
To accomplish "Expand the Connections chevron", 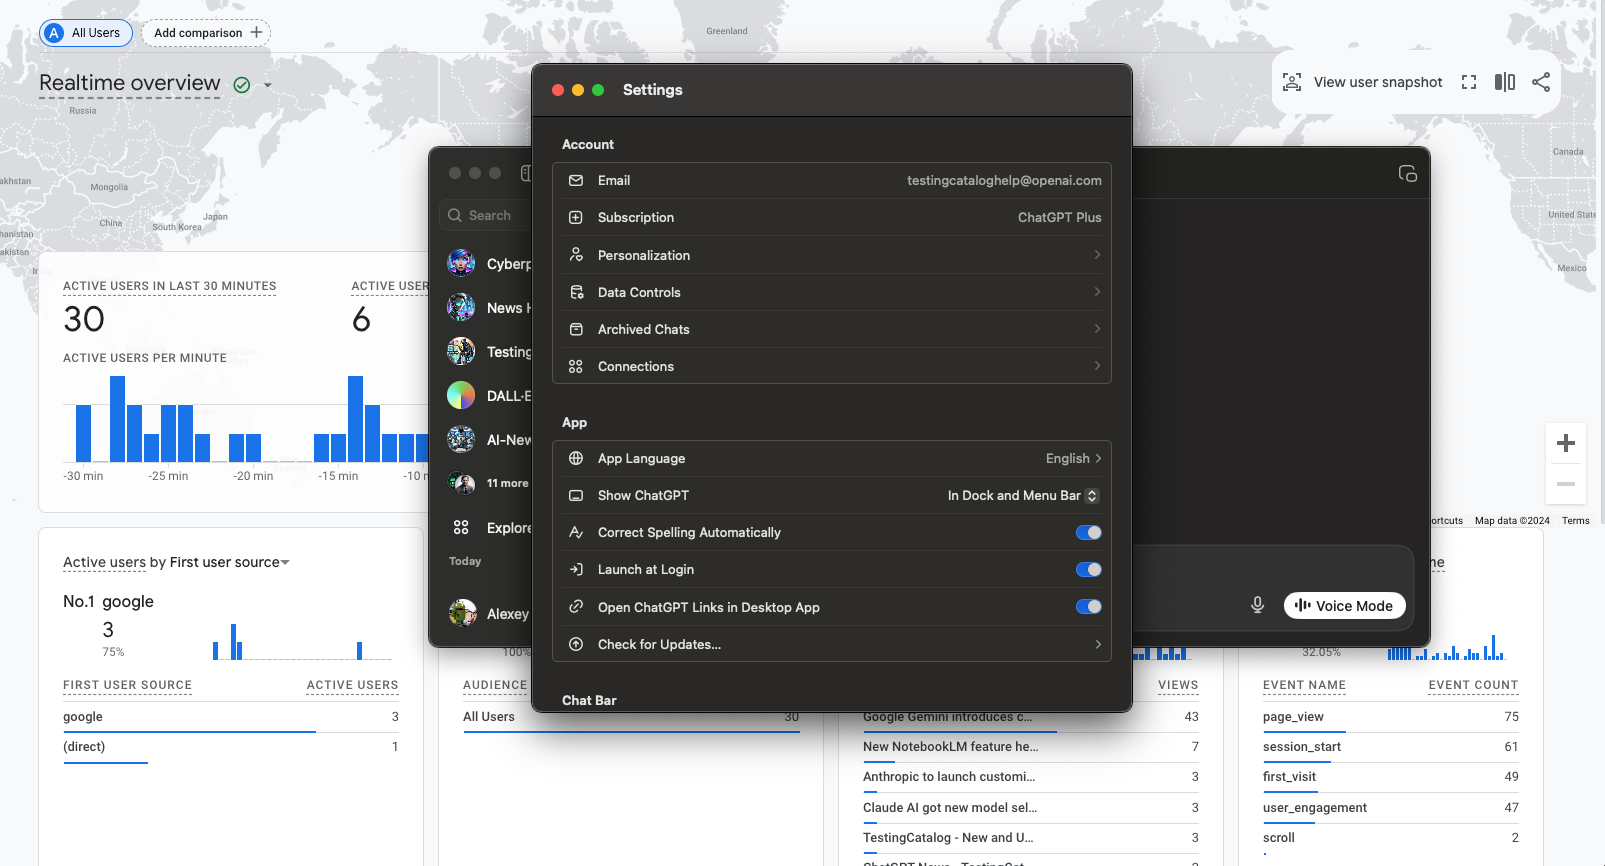I will [1097, 367].
